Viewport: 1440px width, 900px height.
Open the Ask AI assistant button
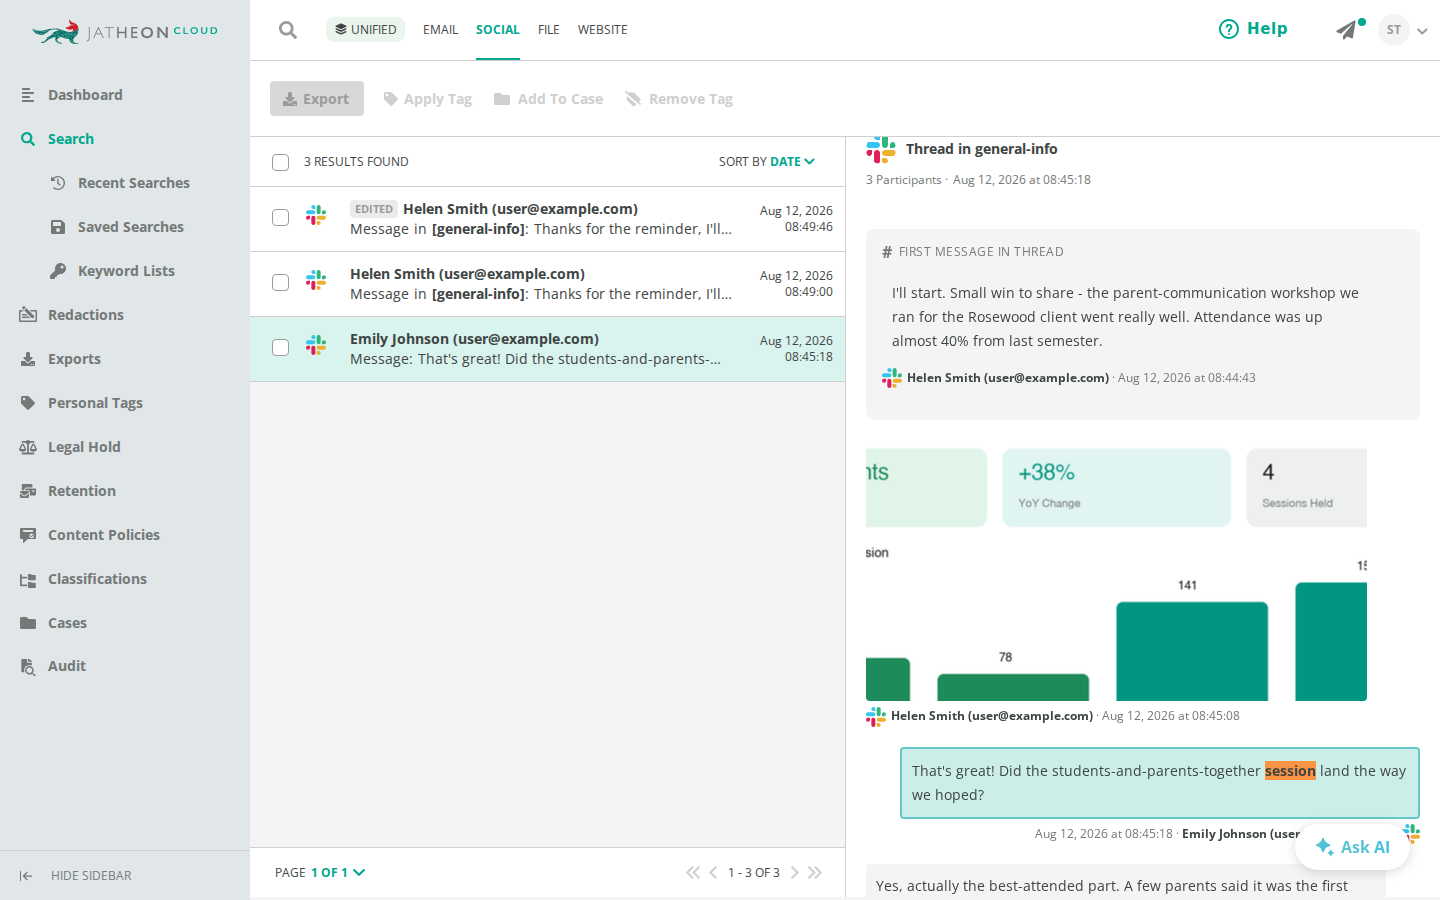[x=1352, y=847]
